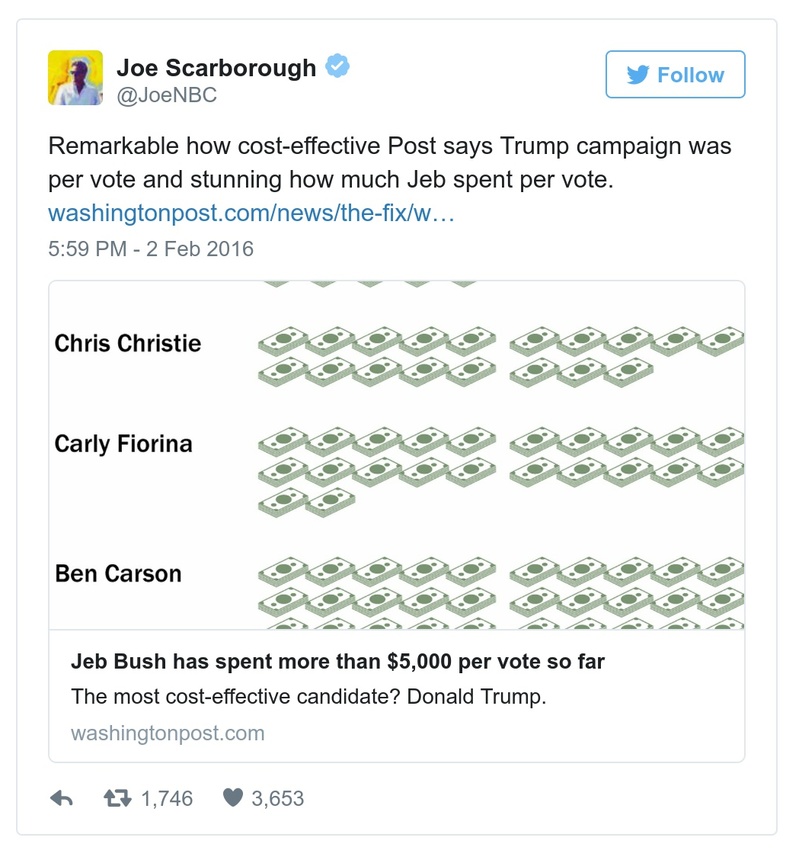Click the 3,653 likes count
The width and height of the screenshot is (799, 860).
pyautogui.click(x=276, y=798)
